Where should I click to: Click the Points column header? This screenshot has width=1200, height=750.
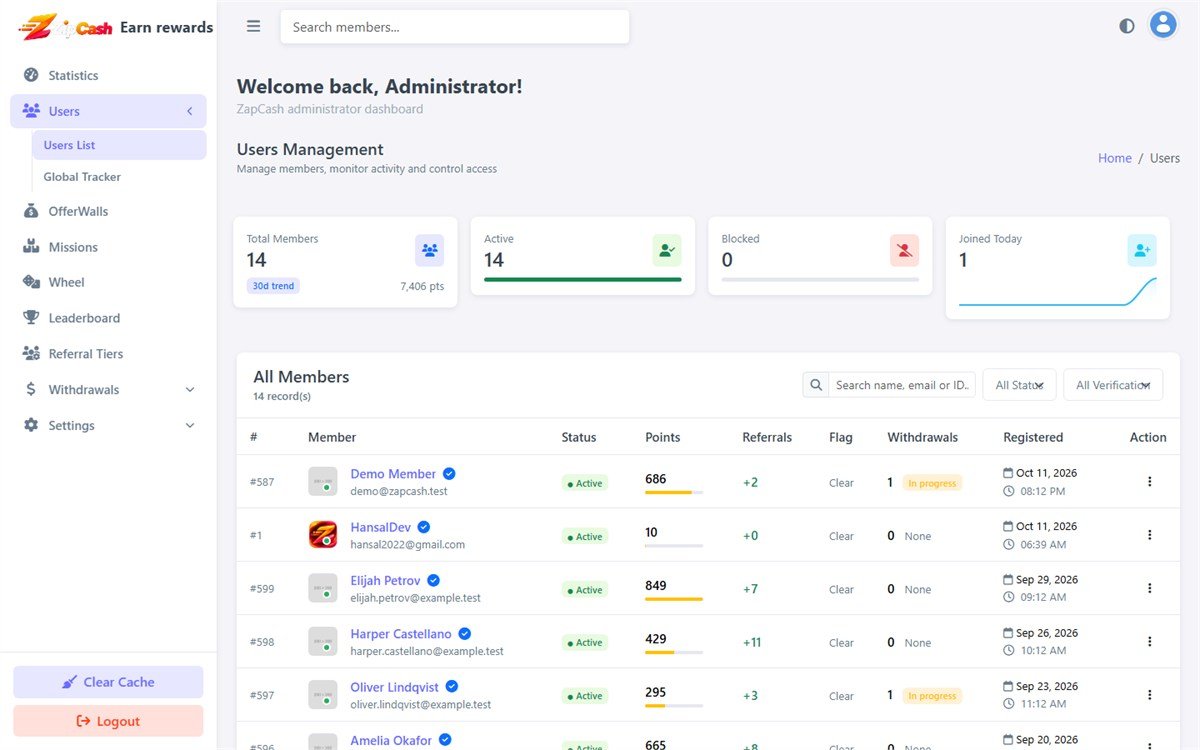tap(663, 437)
